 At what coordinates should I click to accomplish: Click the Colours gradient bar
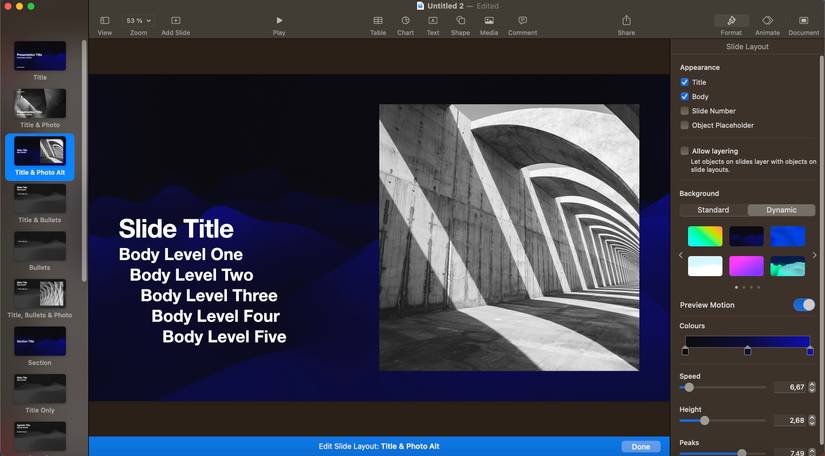pos(747,341)
